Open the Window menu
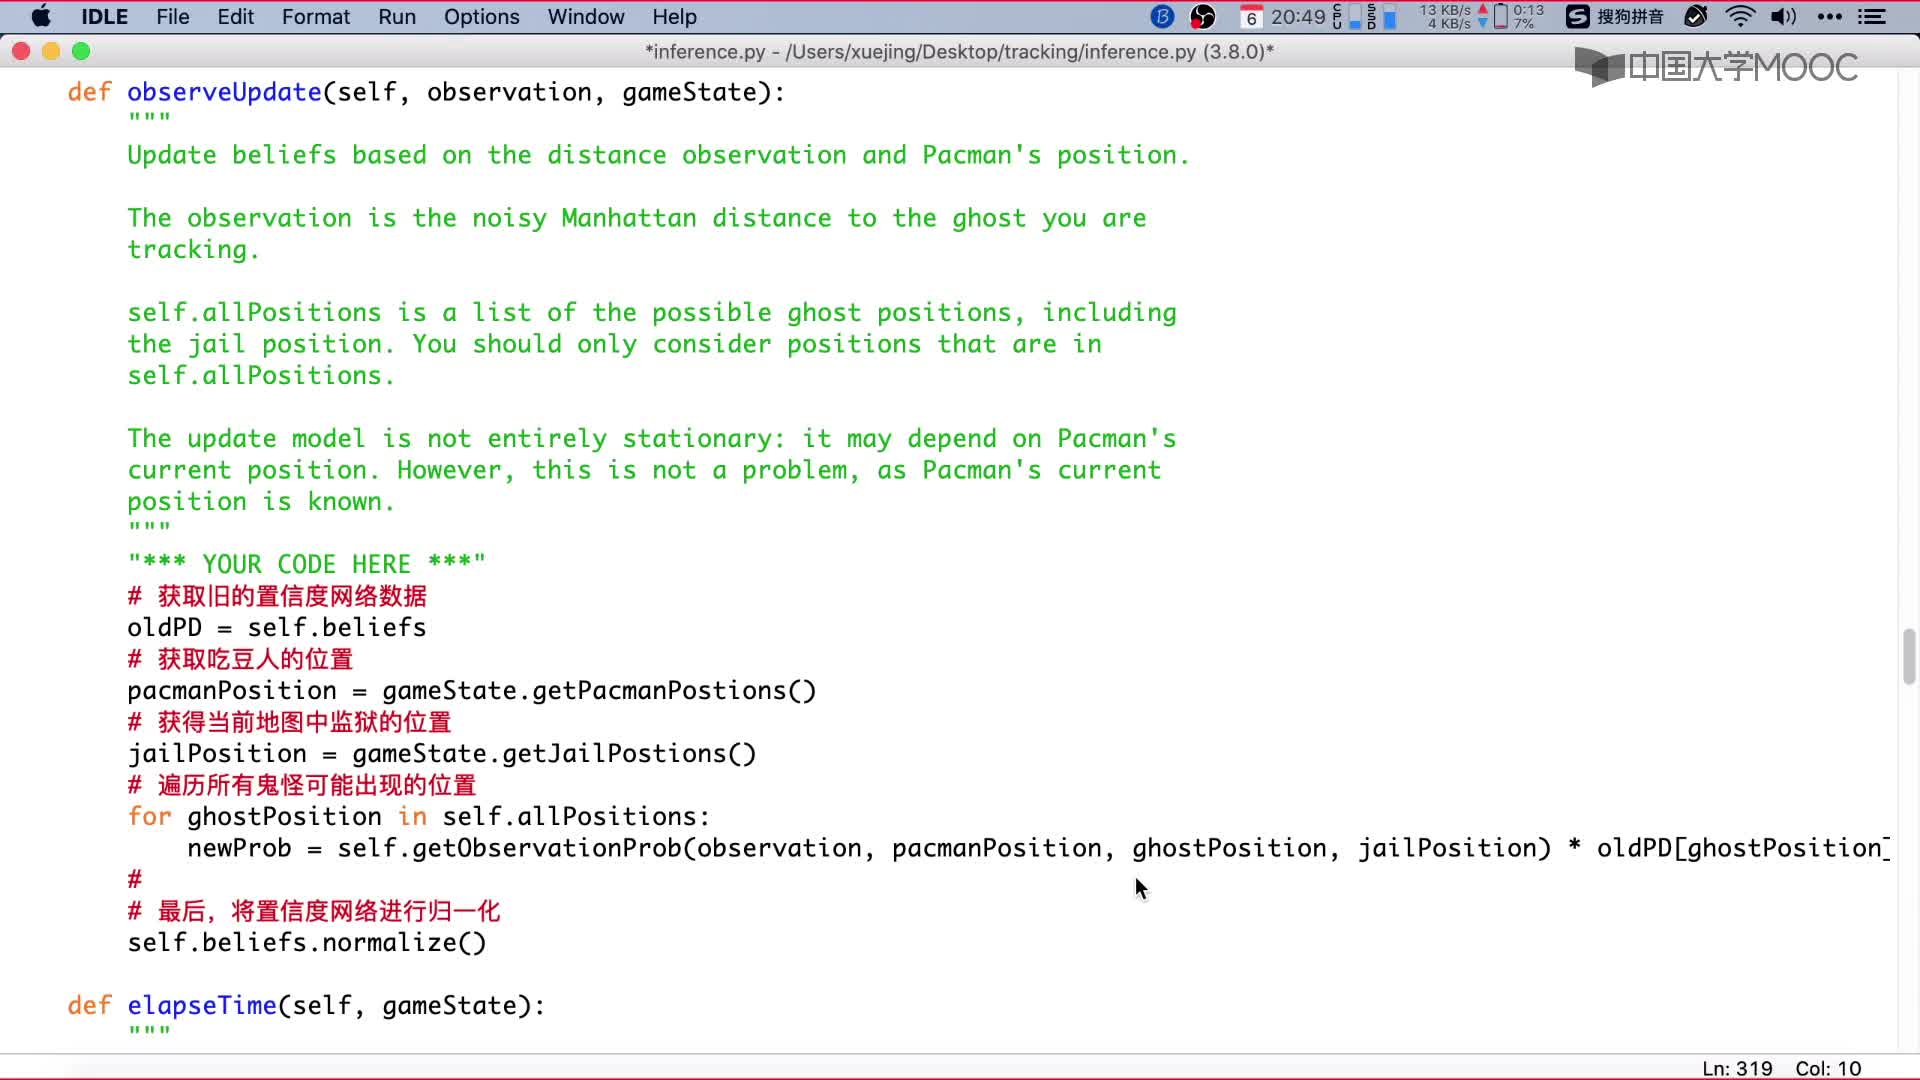Image resolution: width=1920 pixels, height=1080 pixels. pos(586,17)
